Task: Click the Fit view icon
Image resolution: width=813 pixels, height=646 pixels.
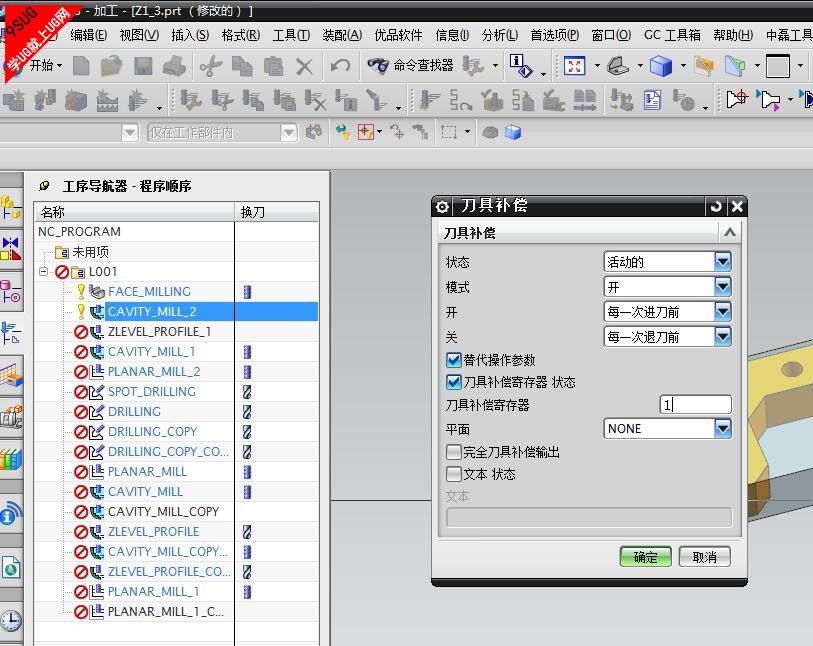Action: (x=574, y=66)
